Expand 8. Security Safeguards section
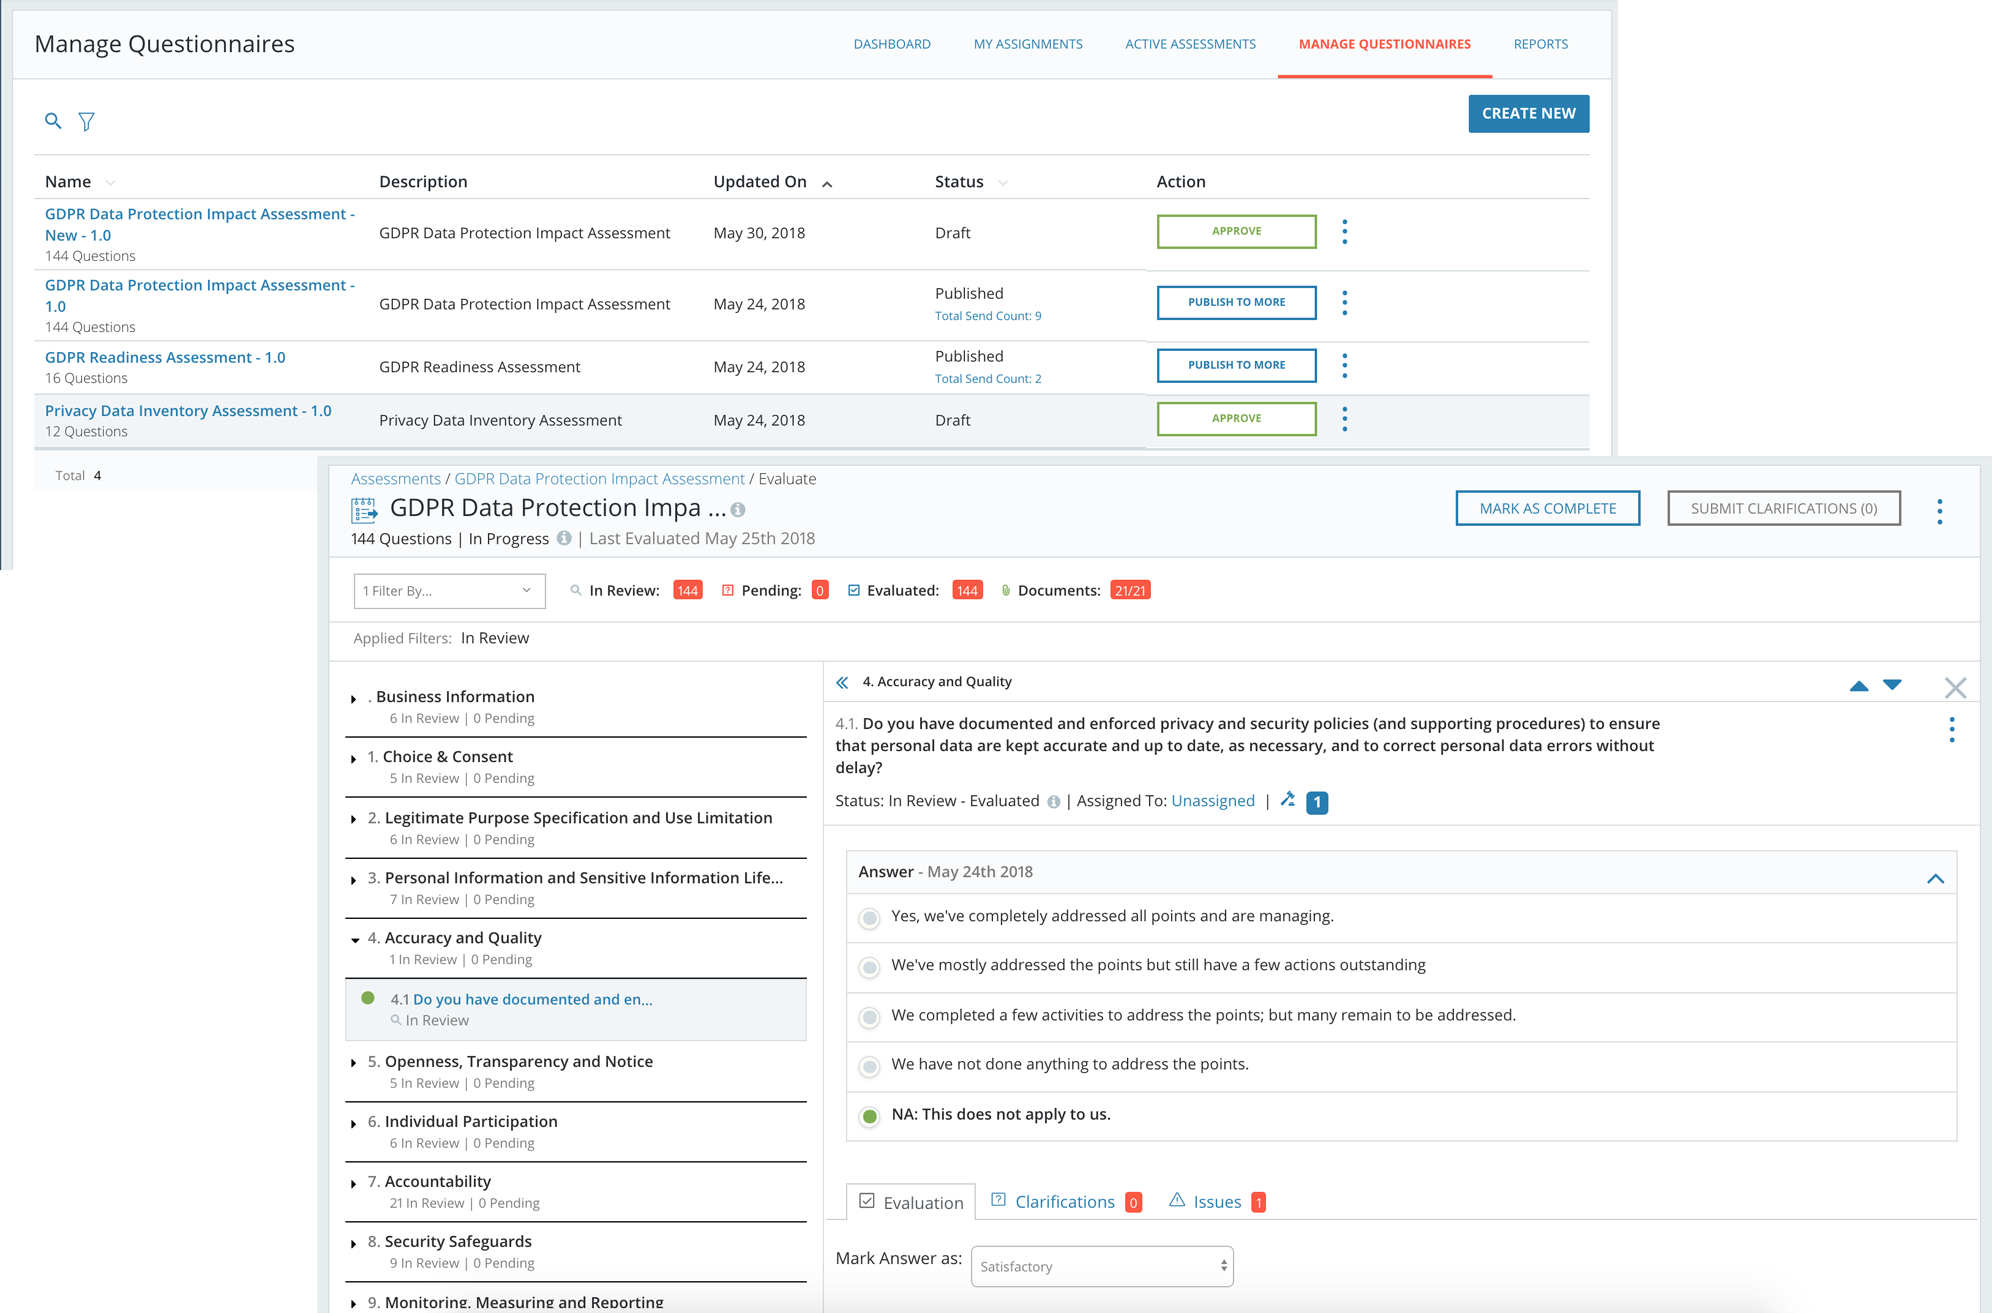 pos(354,1244)
